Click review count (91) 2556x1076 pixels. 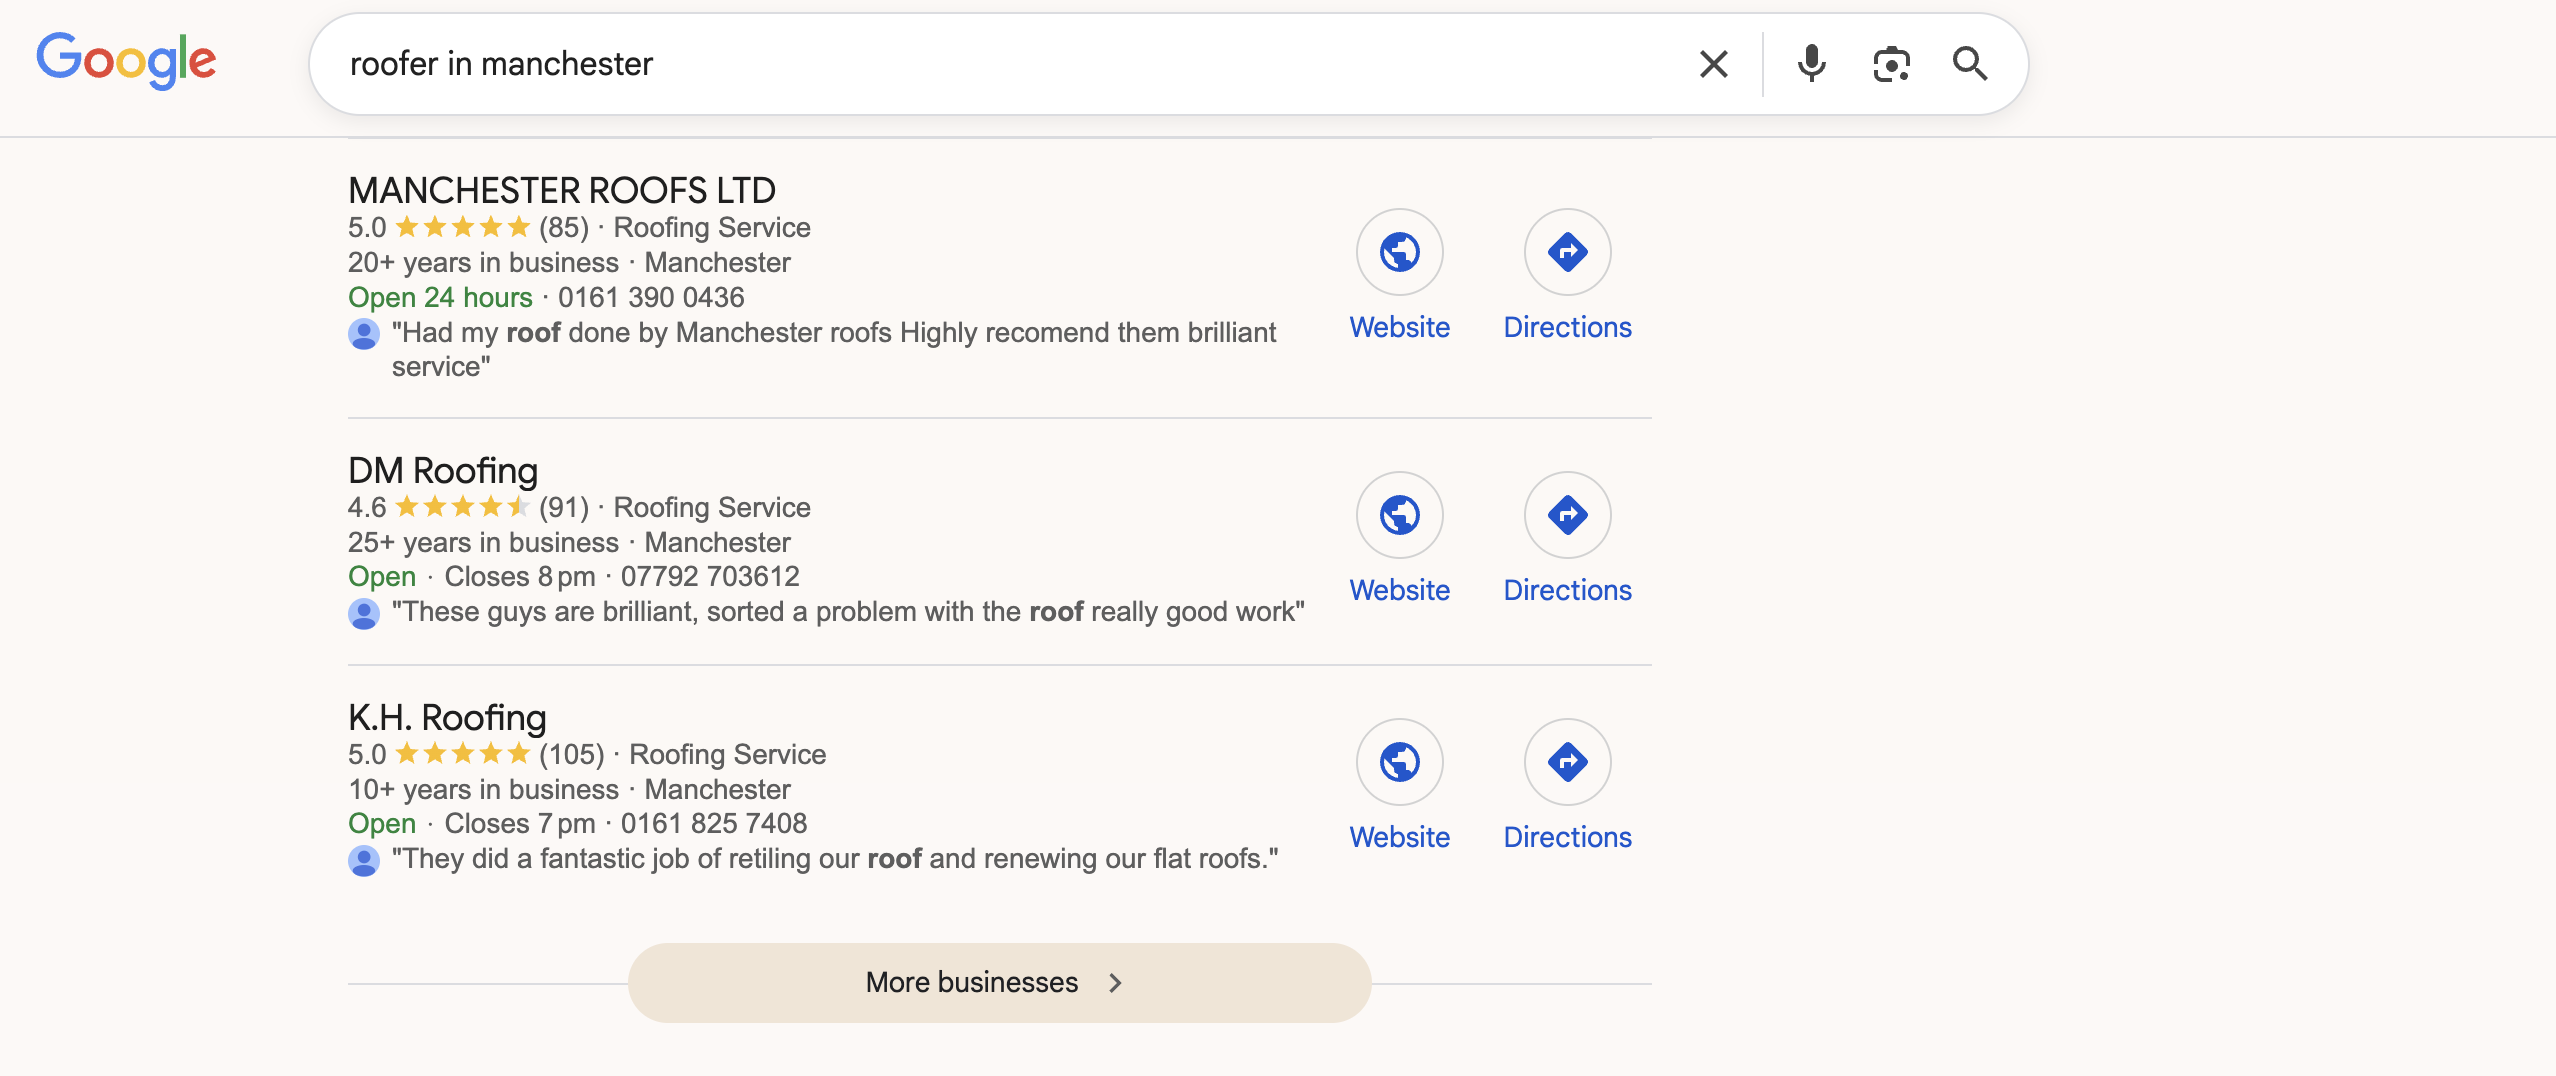[x=564, y=507]
